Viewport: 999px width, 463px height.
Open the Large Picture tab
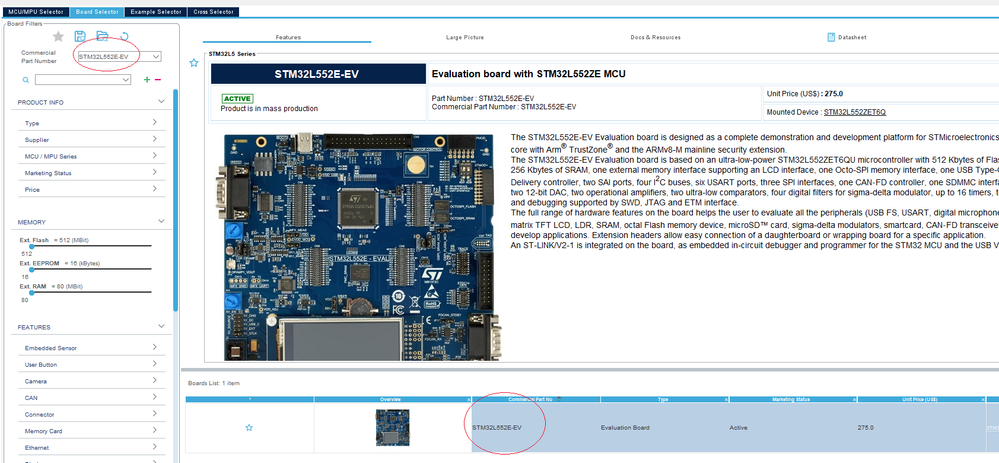tap(464, 38)
